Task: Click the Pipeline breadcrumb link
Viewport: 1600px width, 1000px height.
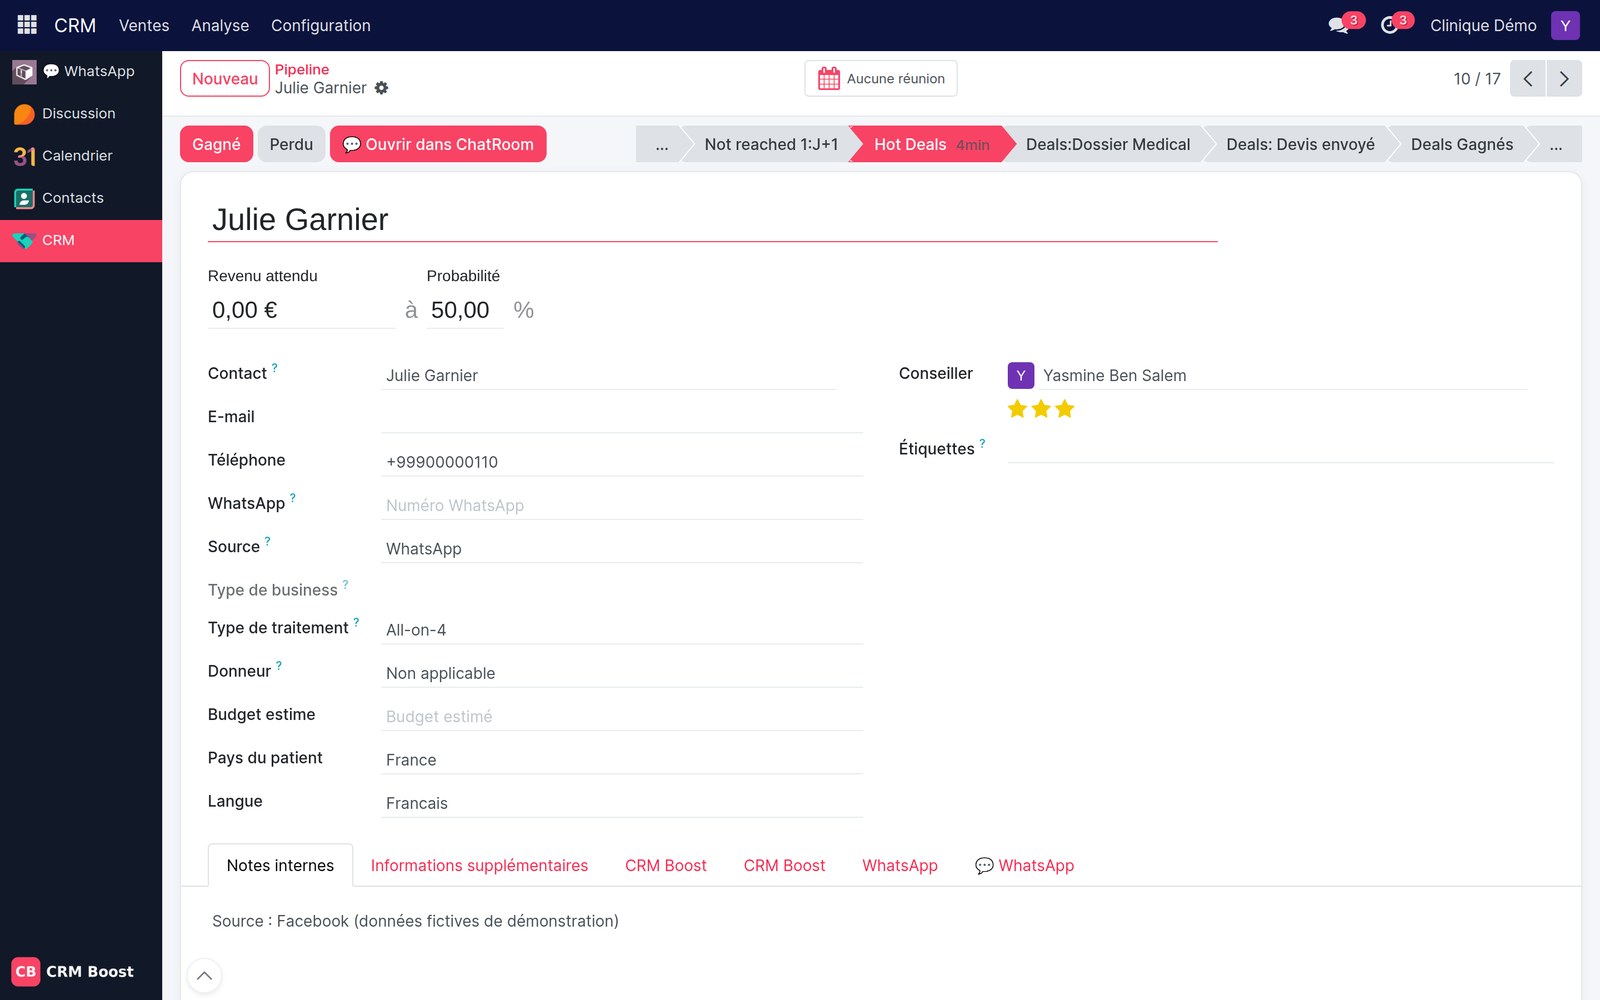Action: coord(302,69)
